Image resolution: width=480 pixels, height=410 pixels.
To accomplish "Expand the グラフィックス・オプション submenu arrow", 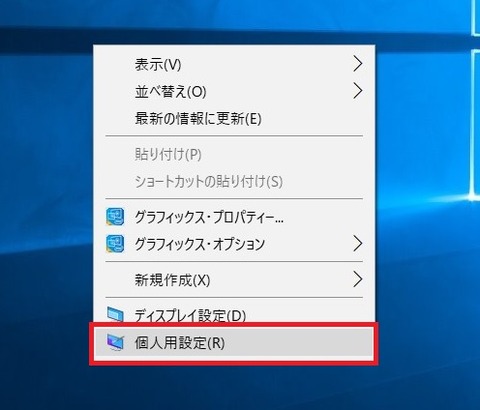I will coord(358,244).
